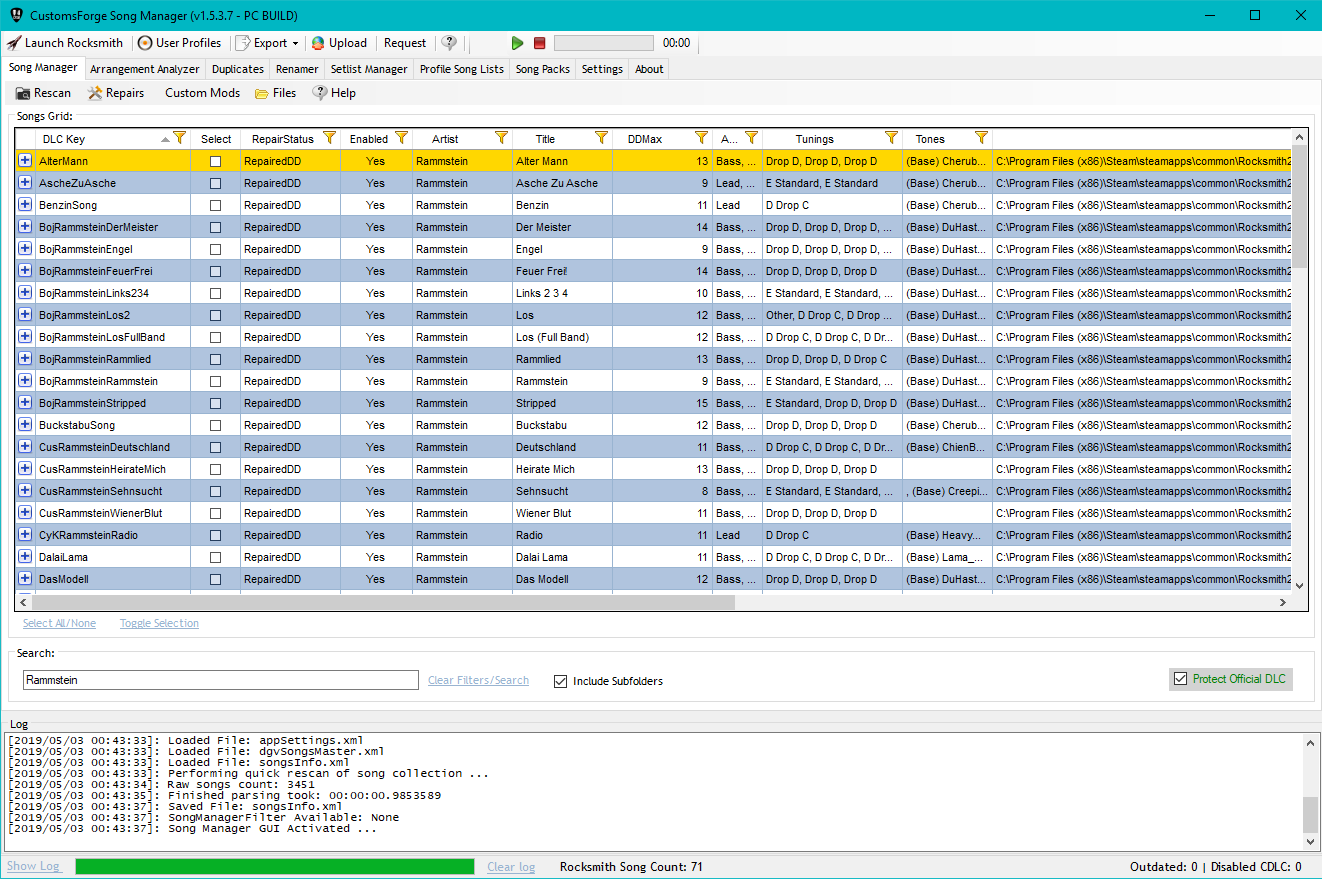Disable Protect Official DLC
Screen dimensions: 1322x879
1181,678
